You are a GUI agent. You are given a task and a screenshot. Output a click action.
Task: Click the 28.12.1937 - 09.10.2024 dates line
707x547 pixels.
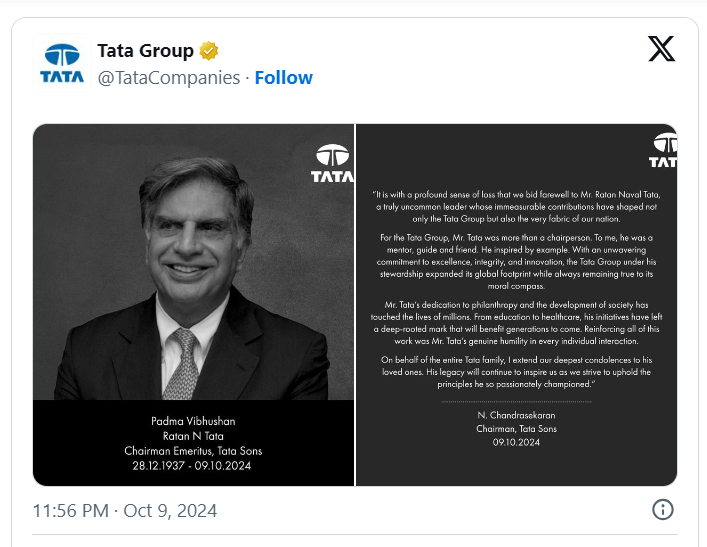[x=192, y=466]
